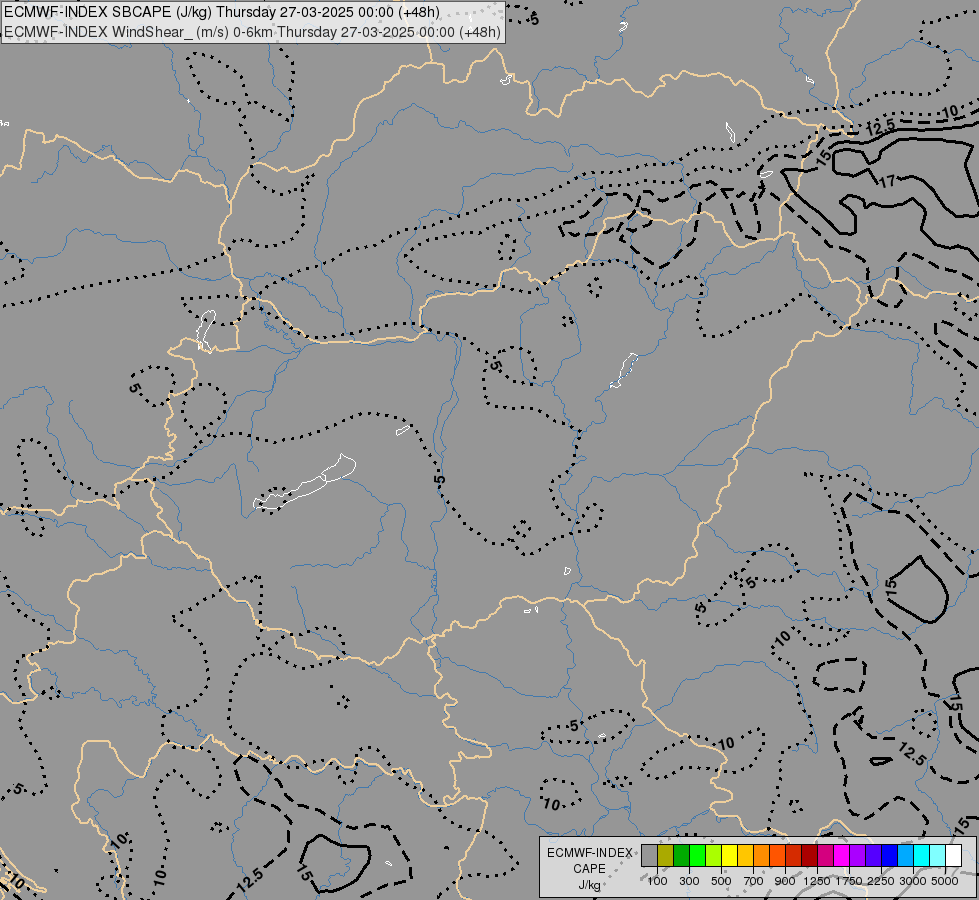Click the '5000' legend value
The height and width of the screenshot is (900, 979).
[945, 881]
